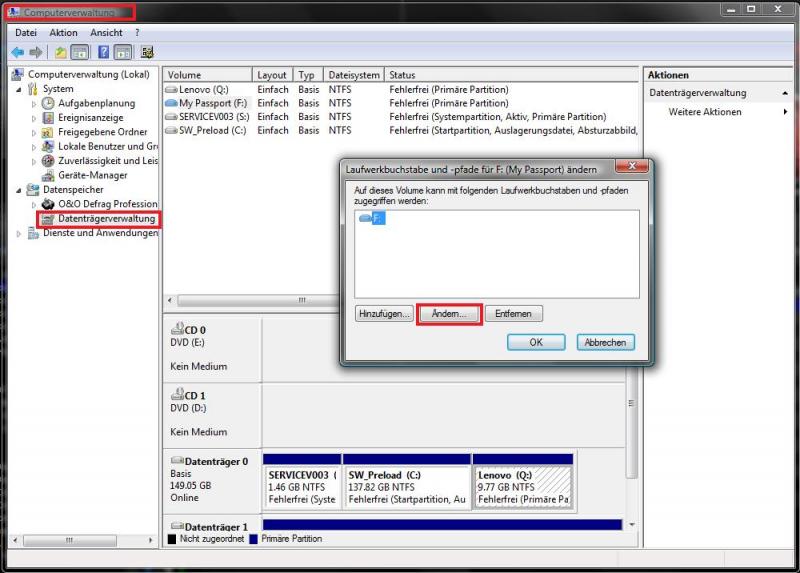Select the Lenovo (Q:) 9.77 GB partition

(x=523, y=482)
